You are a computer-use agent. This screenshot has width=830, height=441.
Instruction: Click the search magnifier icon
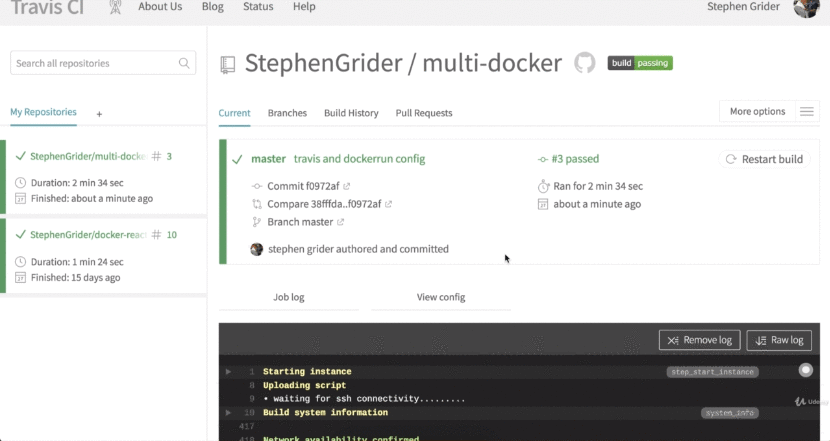coord(184,63)
